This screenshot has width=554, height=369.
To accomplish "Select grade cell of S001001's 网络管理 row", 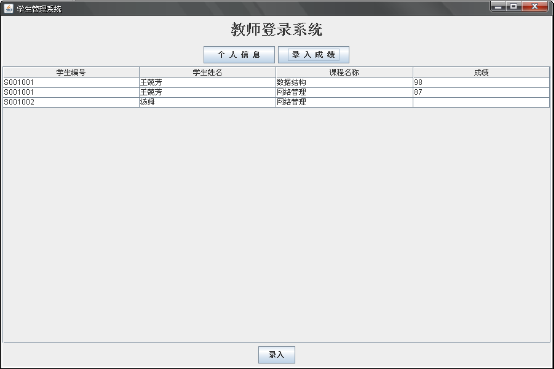I will click(x=481, y=92).
